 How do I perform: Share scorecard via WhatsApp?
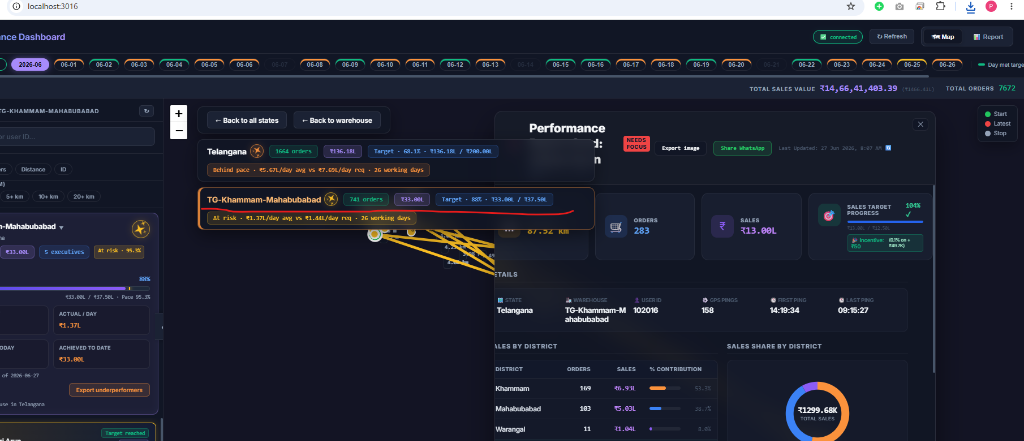pos(743,148)
